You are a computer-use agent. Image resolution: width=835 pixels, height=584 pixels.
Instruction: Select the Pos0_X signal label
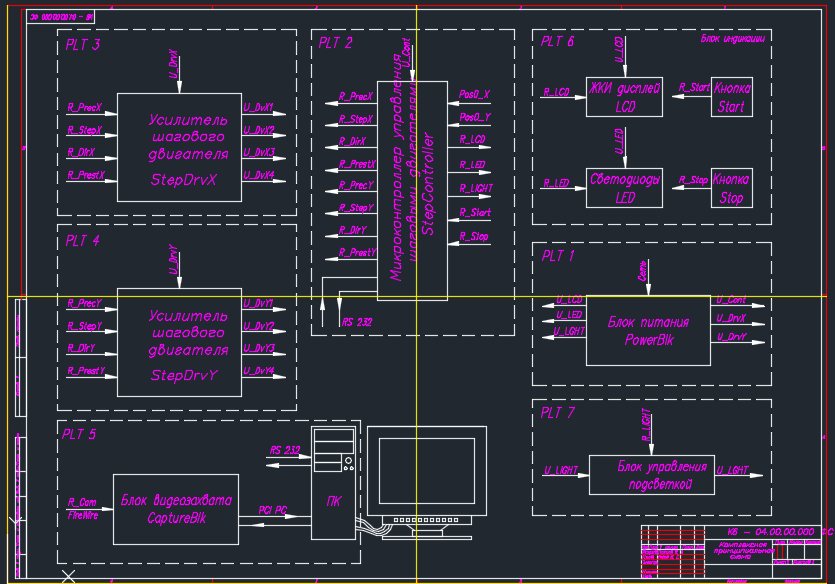(474, 94)
